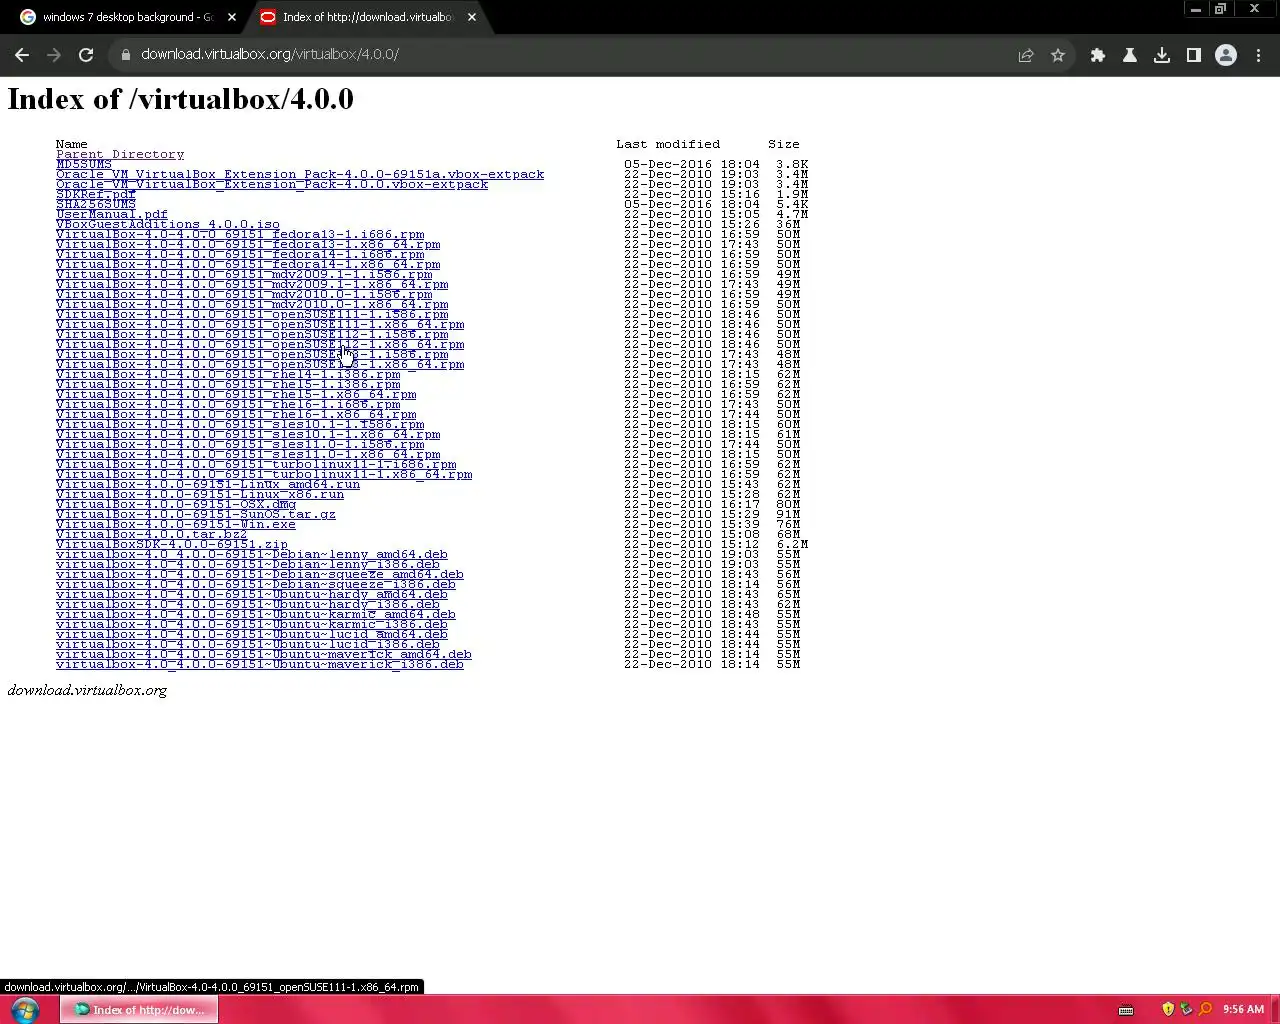1280x1024 pixels.
Task: Open the Chrome profile avatar
Action: [1226, 55]
